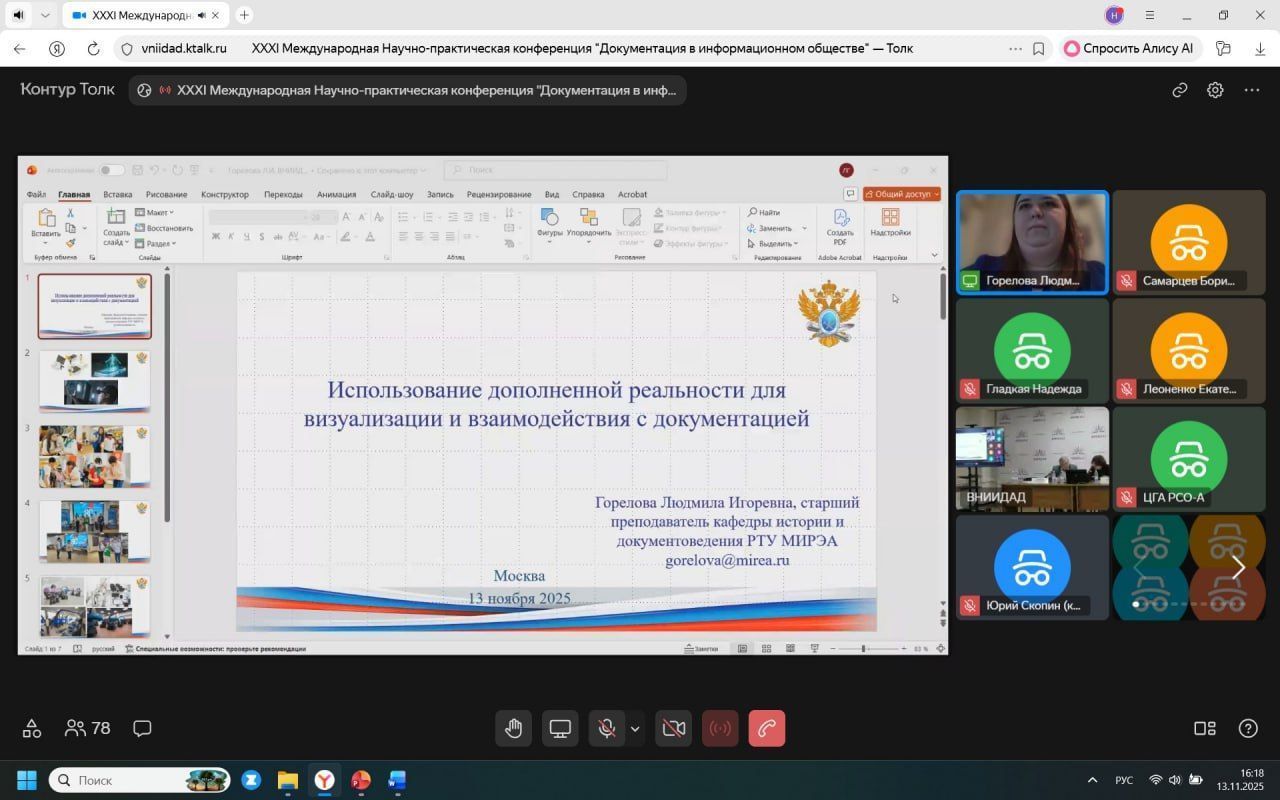Open conference settings gear icon
Screen dimensions: 1280x800
(x=1215, y=90)
